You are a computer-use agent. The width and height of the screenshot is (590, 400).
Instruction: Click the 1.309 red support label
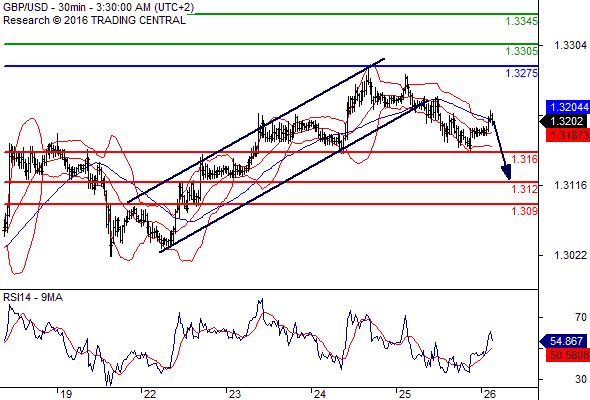pyautogui.click(x=525, y=211)
